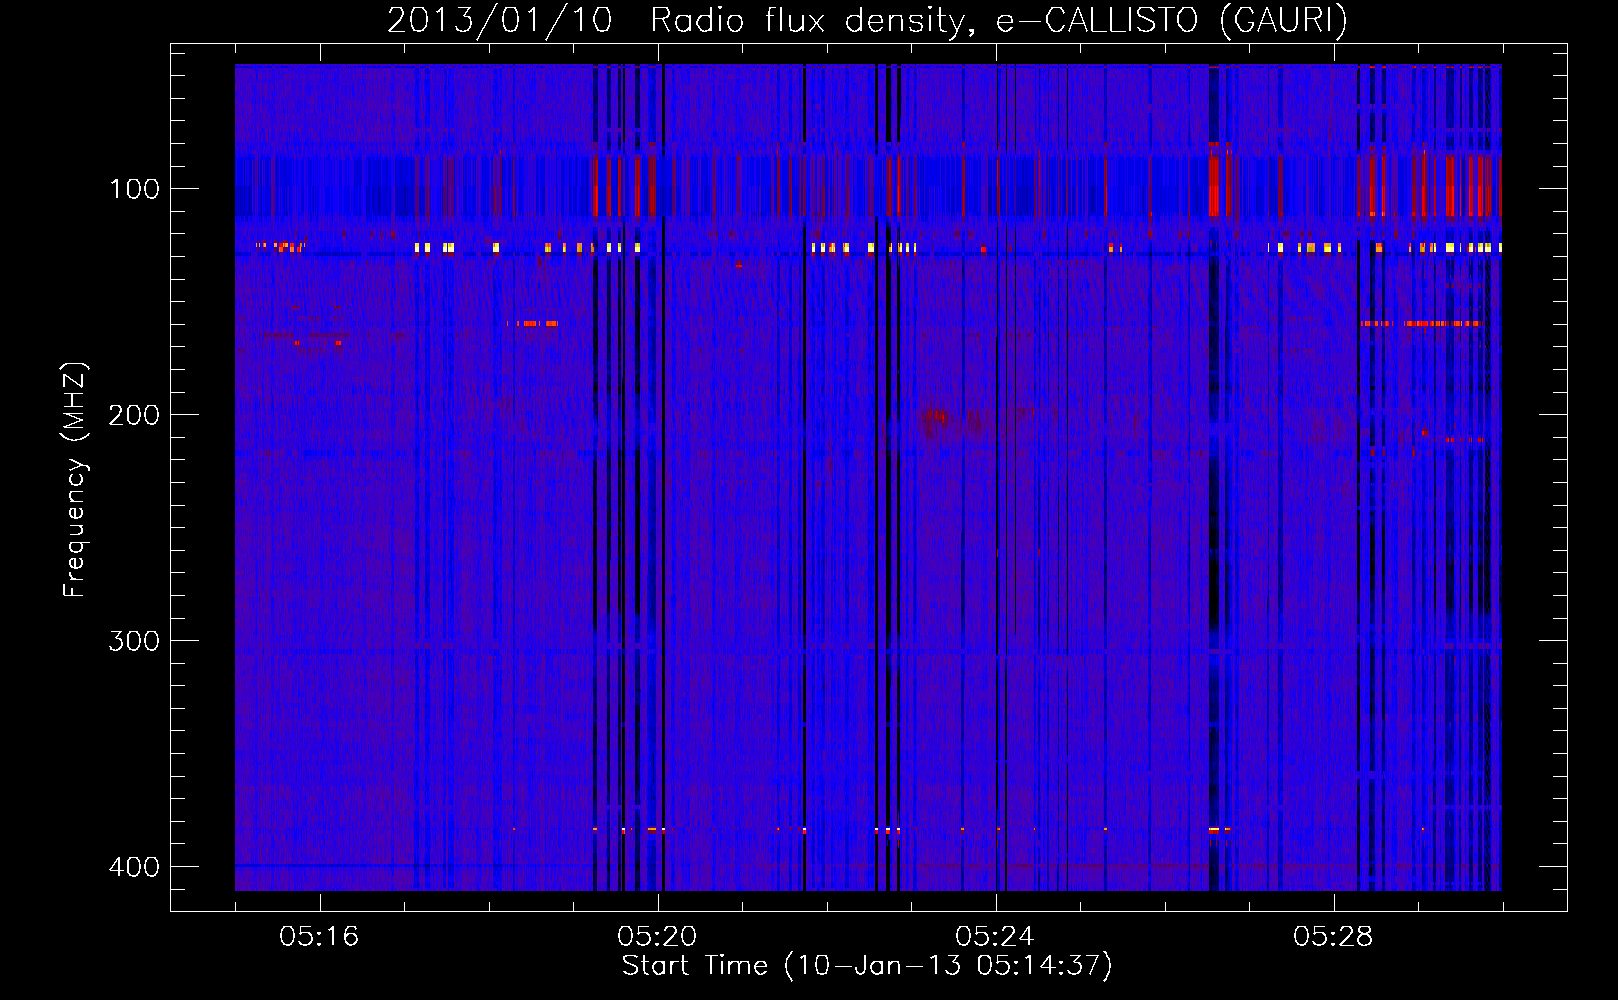Click the 300 frequency tick label

tap(134, 641)
